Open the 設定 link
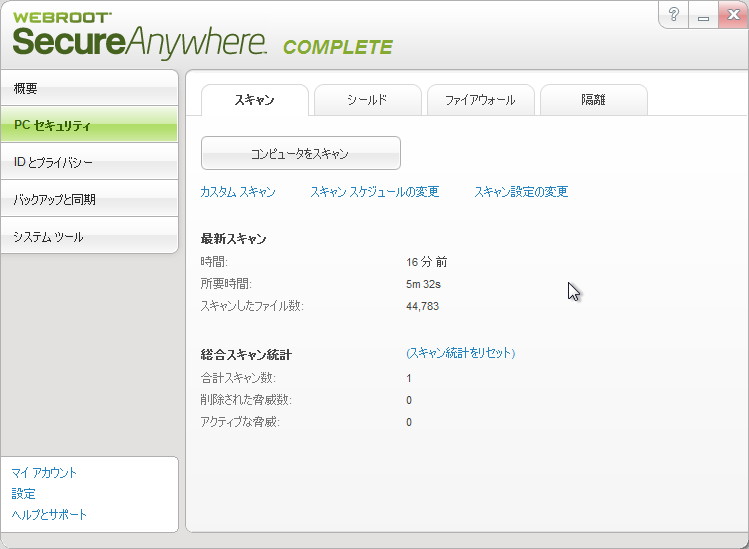The height and width of the screenshot is (549, 749). click(x=23, y=494)
